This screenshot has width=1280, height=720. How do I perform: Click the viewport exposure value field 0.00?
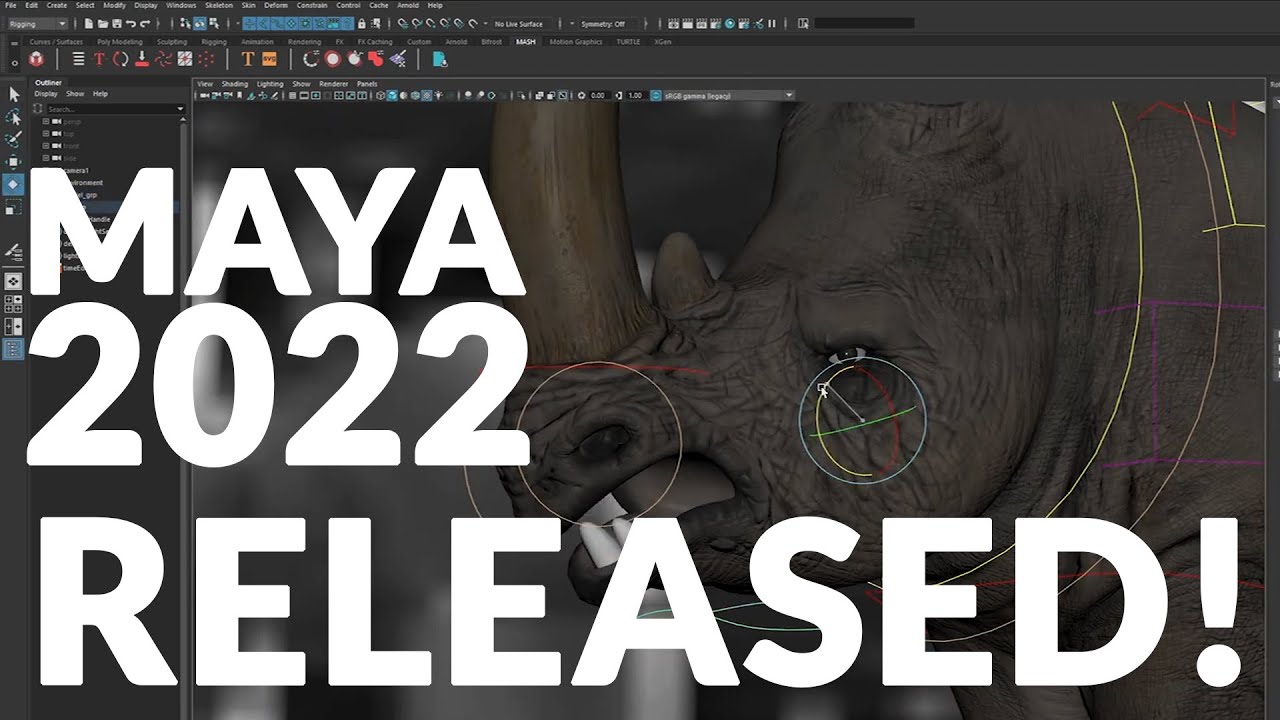598,96
